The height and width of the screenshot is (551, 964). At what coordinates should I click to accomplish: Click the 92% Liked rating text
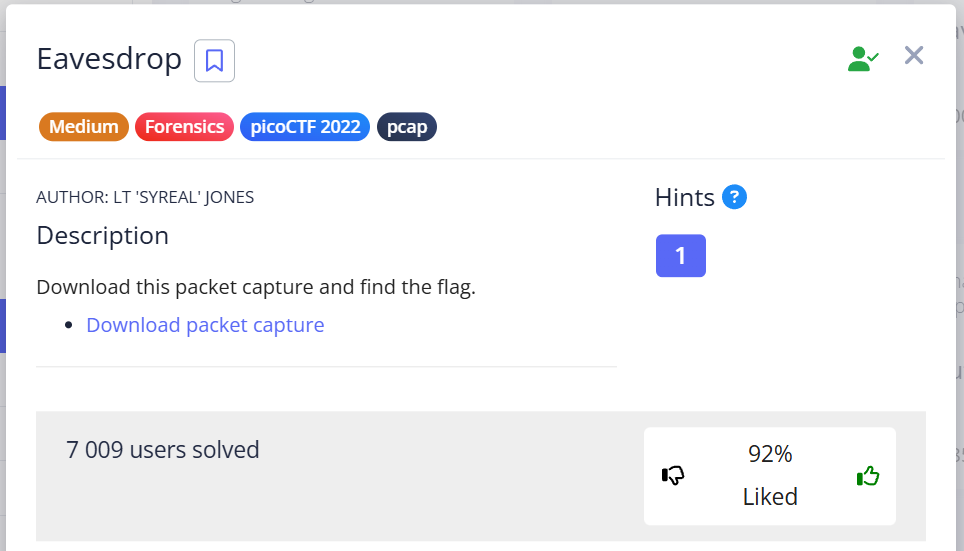point(770,475)
